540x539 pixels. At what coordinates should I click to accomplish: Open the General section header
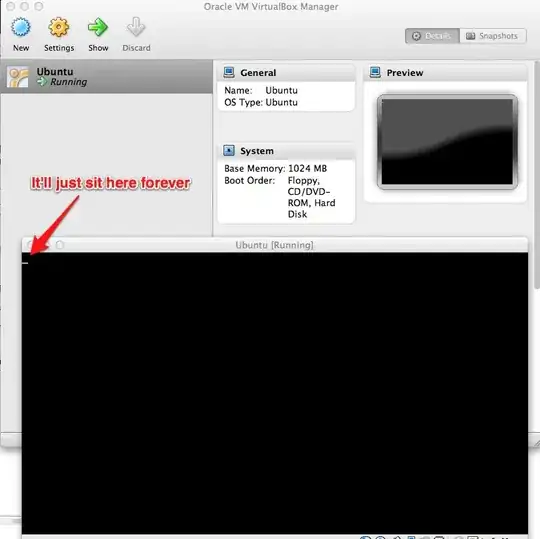pos(286,73)
